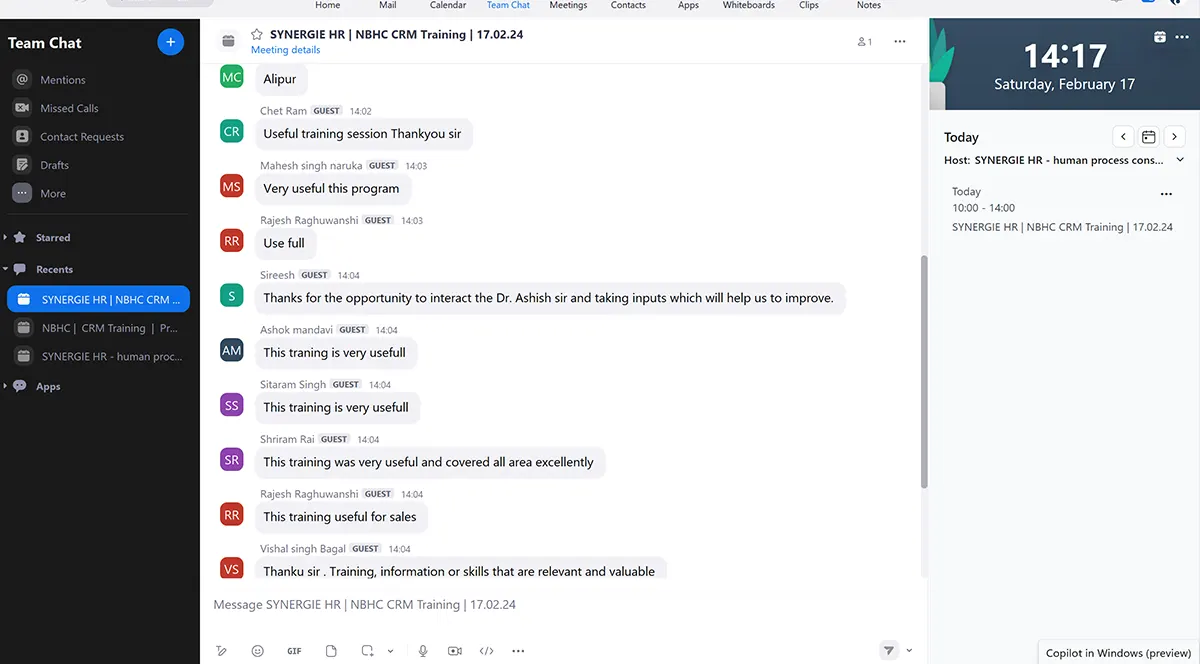This screenshot has height=664, width=1200.
Task: Click the chat message scrollbar
Action: (x=923, y=370)
